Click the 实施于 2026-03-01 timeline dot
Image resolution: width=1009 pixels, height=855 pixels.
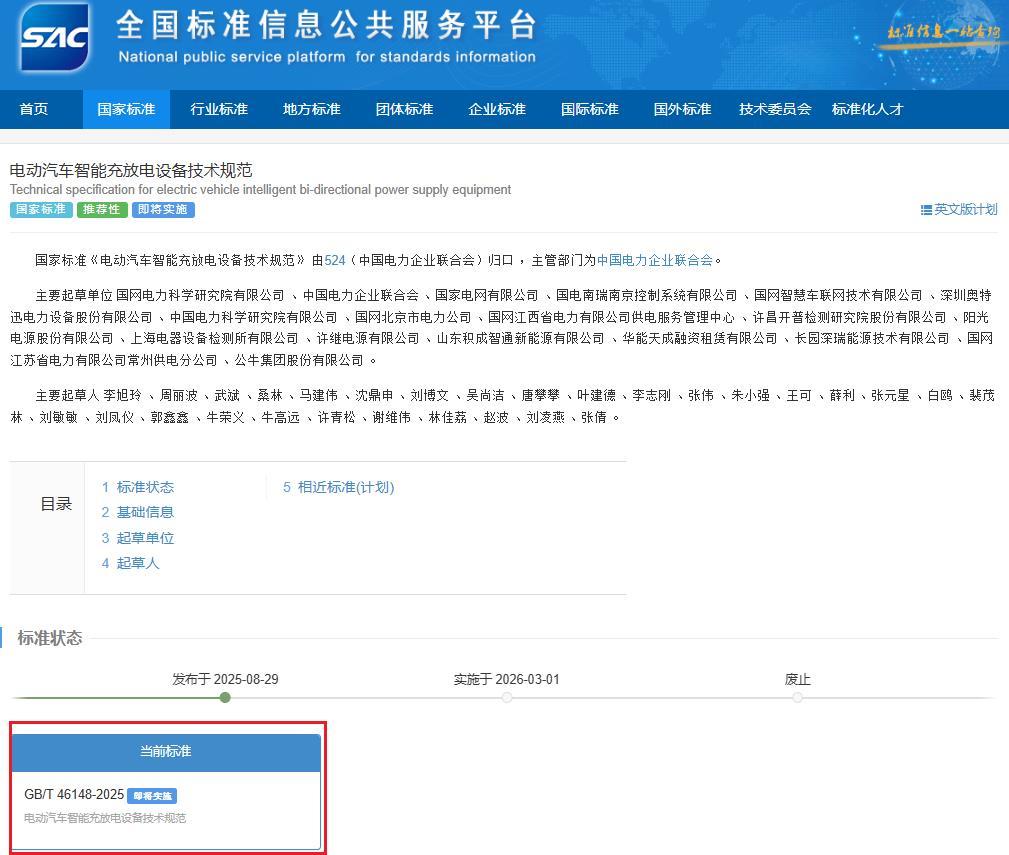click(507, 697)
